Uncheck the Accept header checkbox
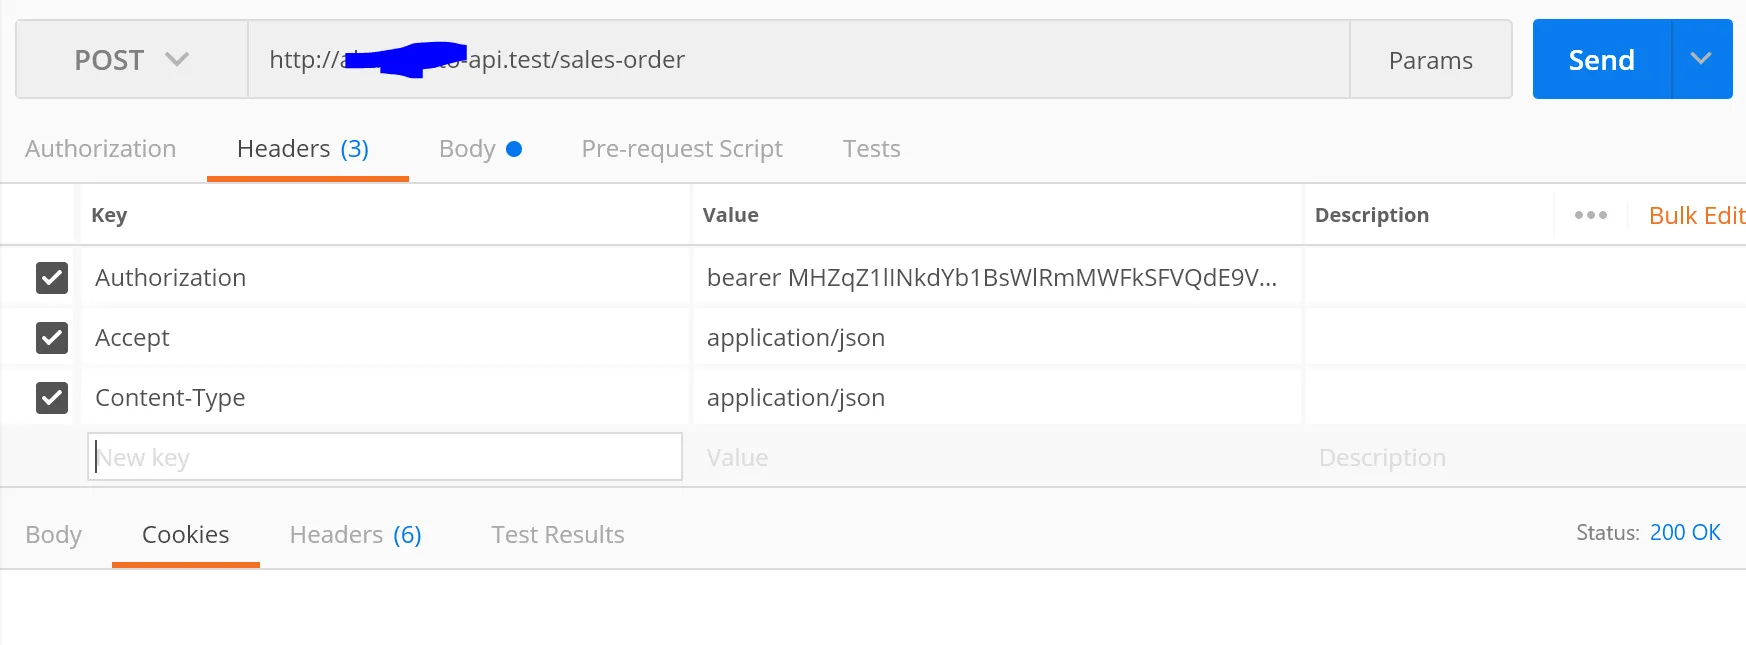1746x645 pixels. (x=52, y=338)
